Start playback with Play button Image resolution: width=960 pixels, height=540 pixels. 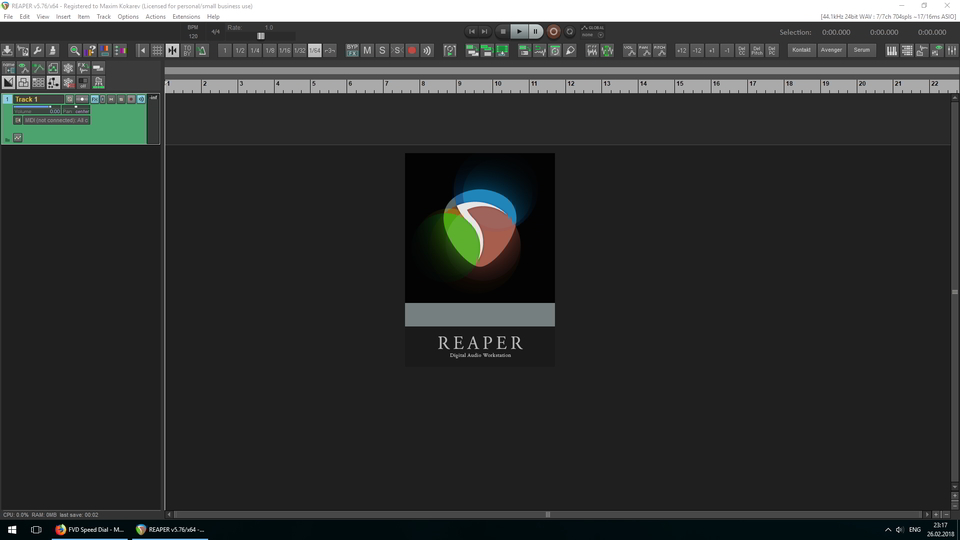[x=519, y=31]
